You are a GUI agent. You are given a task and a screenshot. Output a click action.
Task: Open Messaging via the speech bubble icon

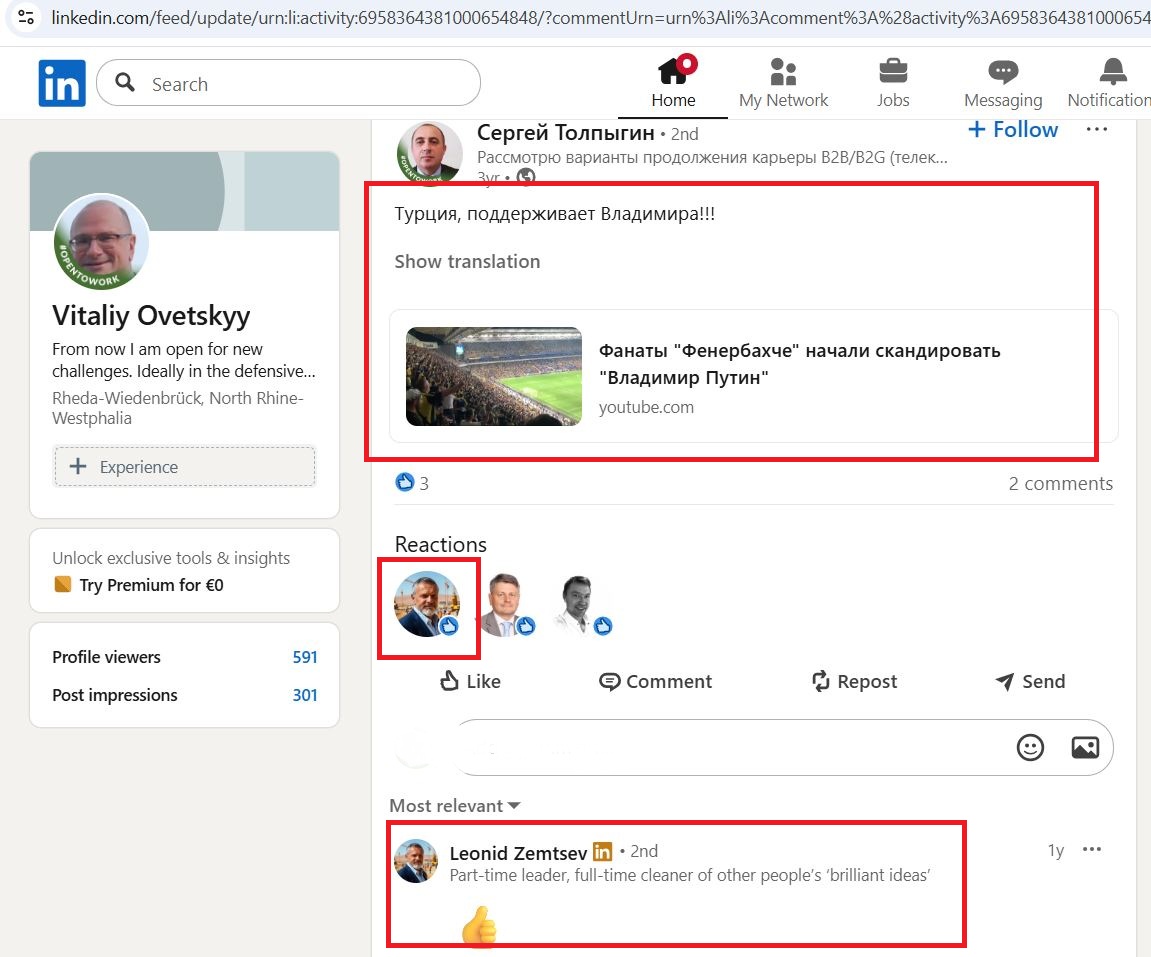click(x=1002, y=72)
